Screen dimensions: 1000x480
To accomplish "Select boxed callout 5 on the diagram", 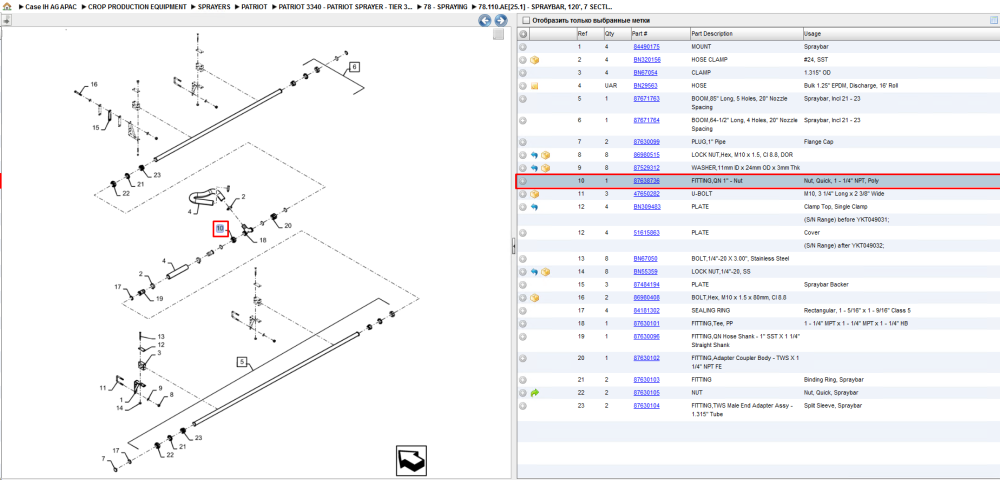I will coord(242,362).
